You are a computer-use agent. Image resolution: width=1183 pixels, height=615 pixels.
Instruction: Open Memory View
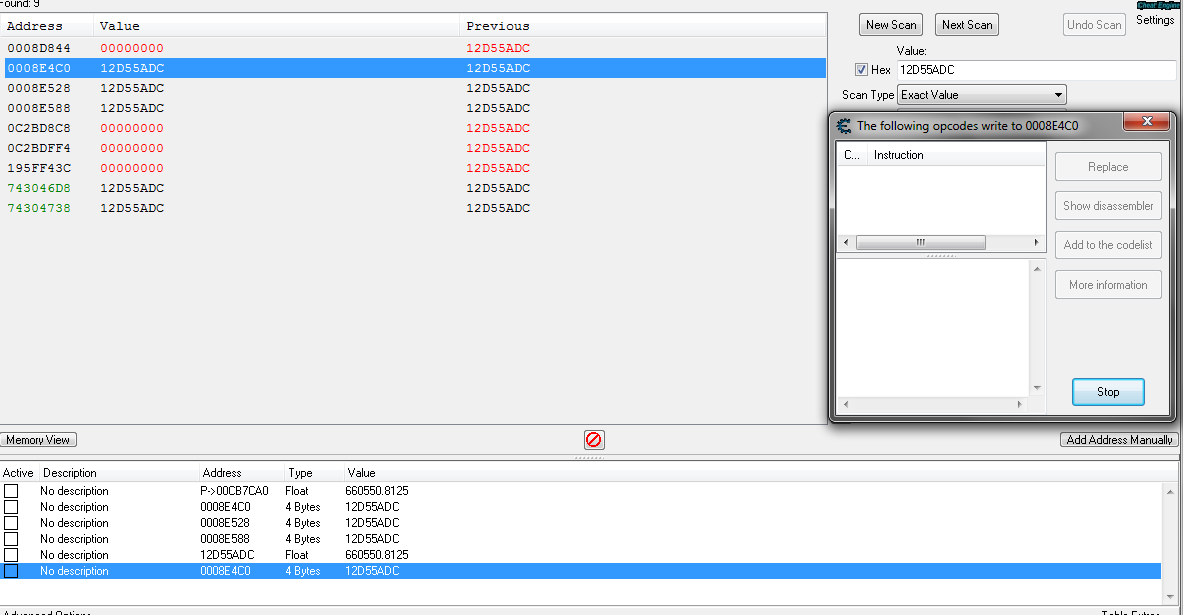click(39, 440)
